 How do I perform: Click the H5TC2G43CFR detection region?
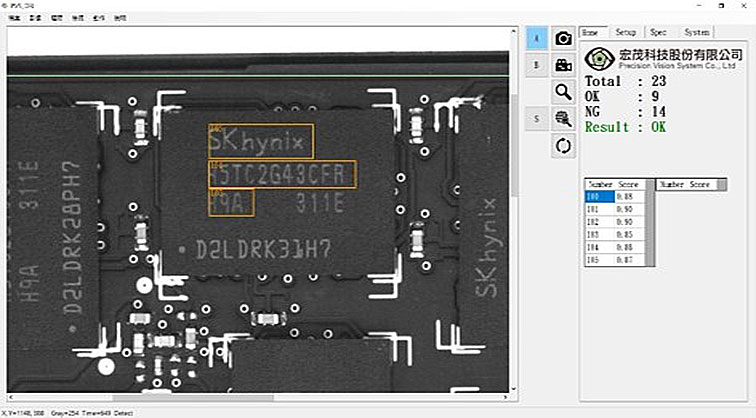click(x=281, y=175)
